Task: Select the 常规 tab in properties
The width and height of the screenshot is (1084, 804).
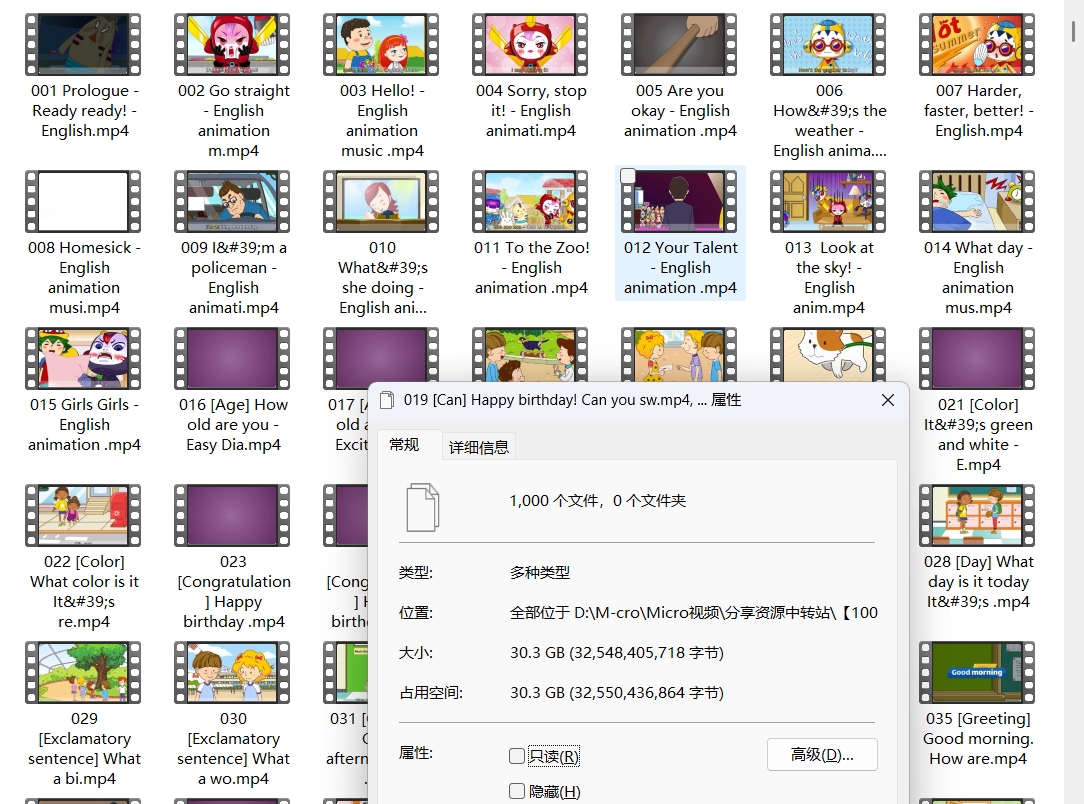Action: pyautogui.click(x=404, y=445)
